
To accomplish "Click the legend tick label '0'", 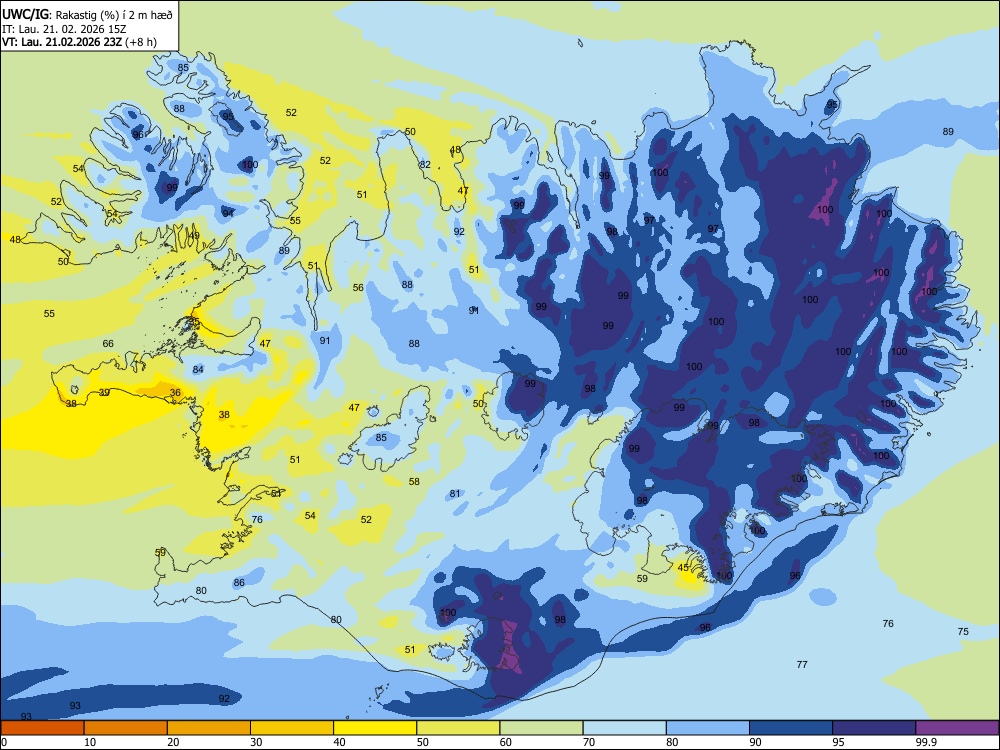I will (x=3, y=742).
